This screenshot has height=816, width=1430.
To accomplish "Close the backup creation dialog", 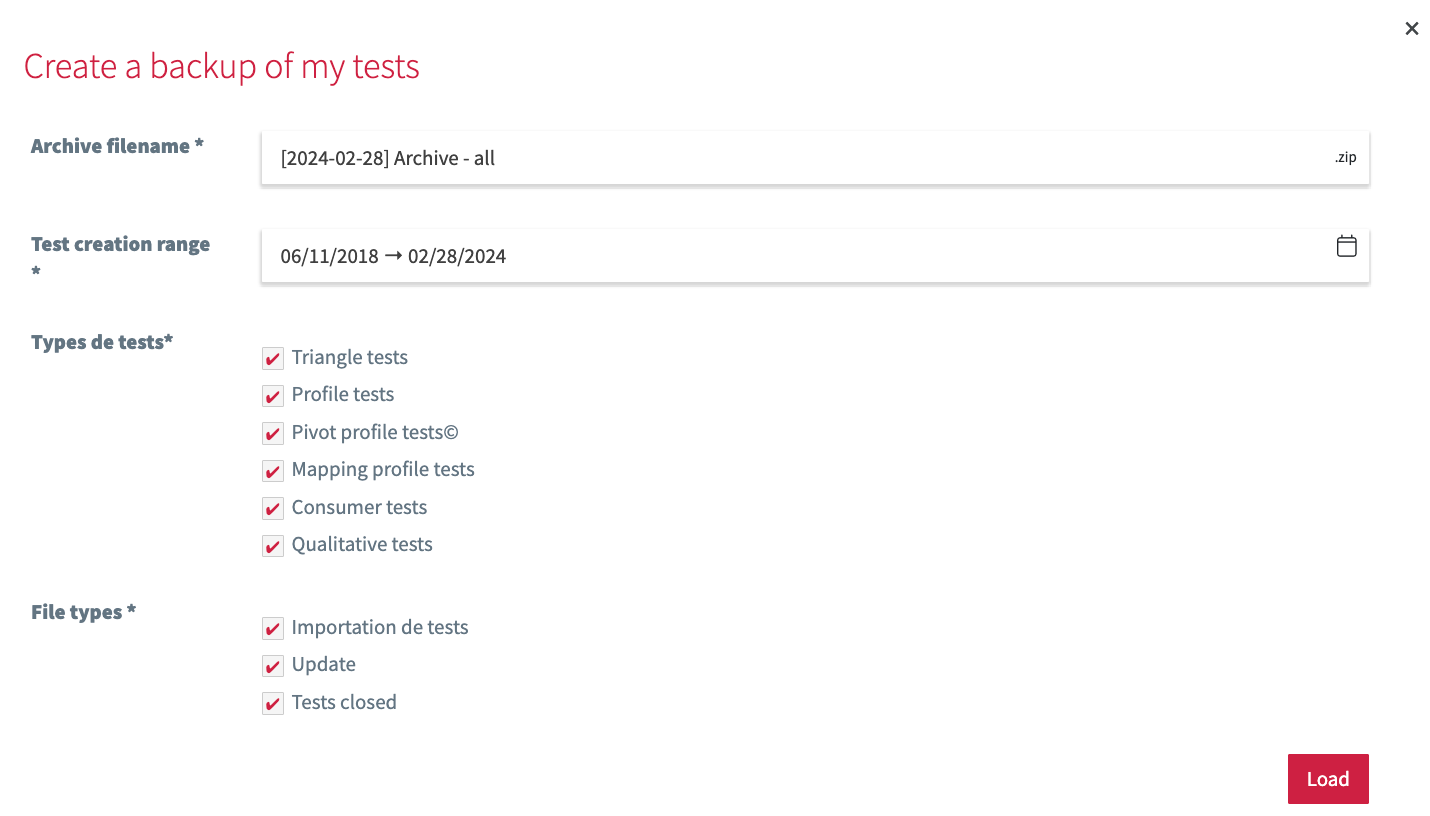I will (x=1411, y=28).
